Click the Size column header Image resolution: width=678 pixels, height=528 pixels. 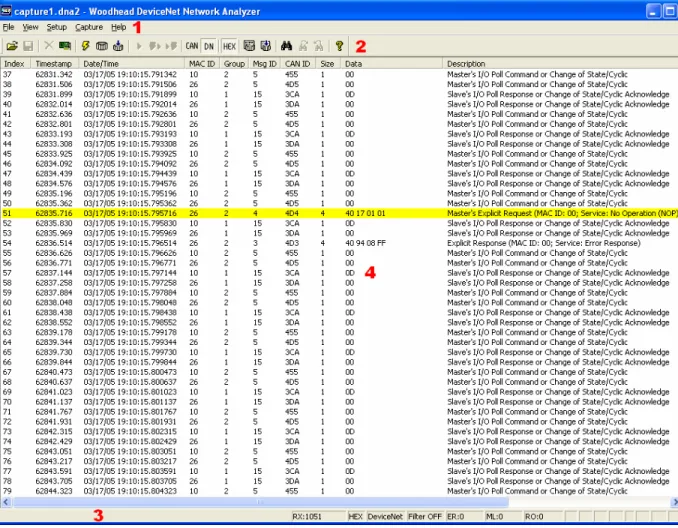328,64
